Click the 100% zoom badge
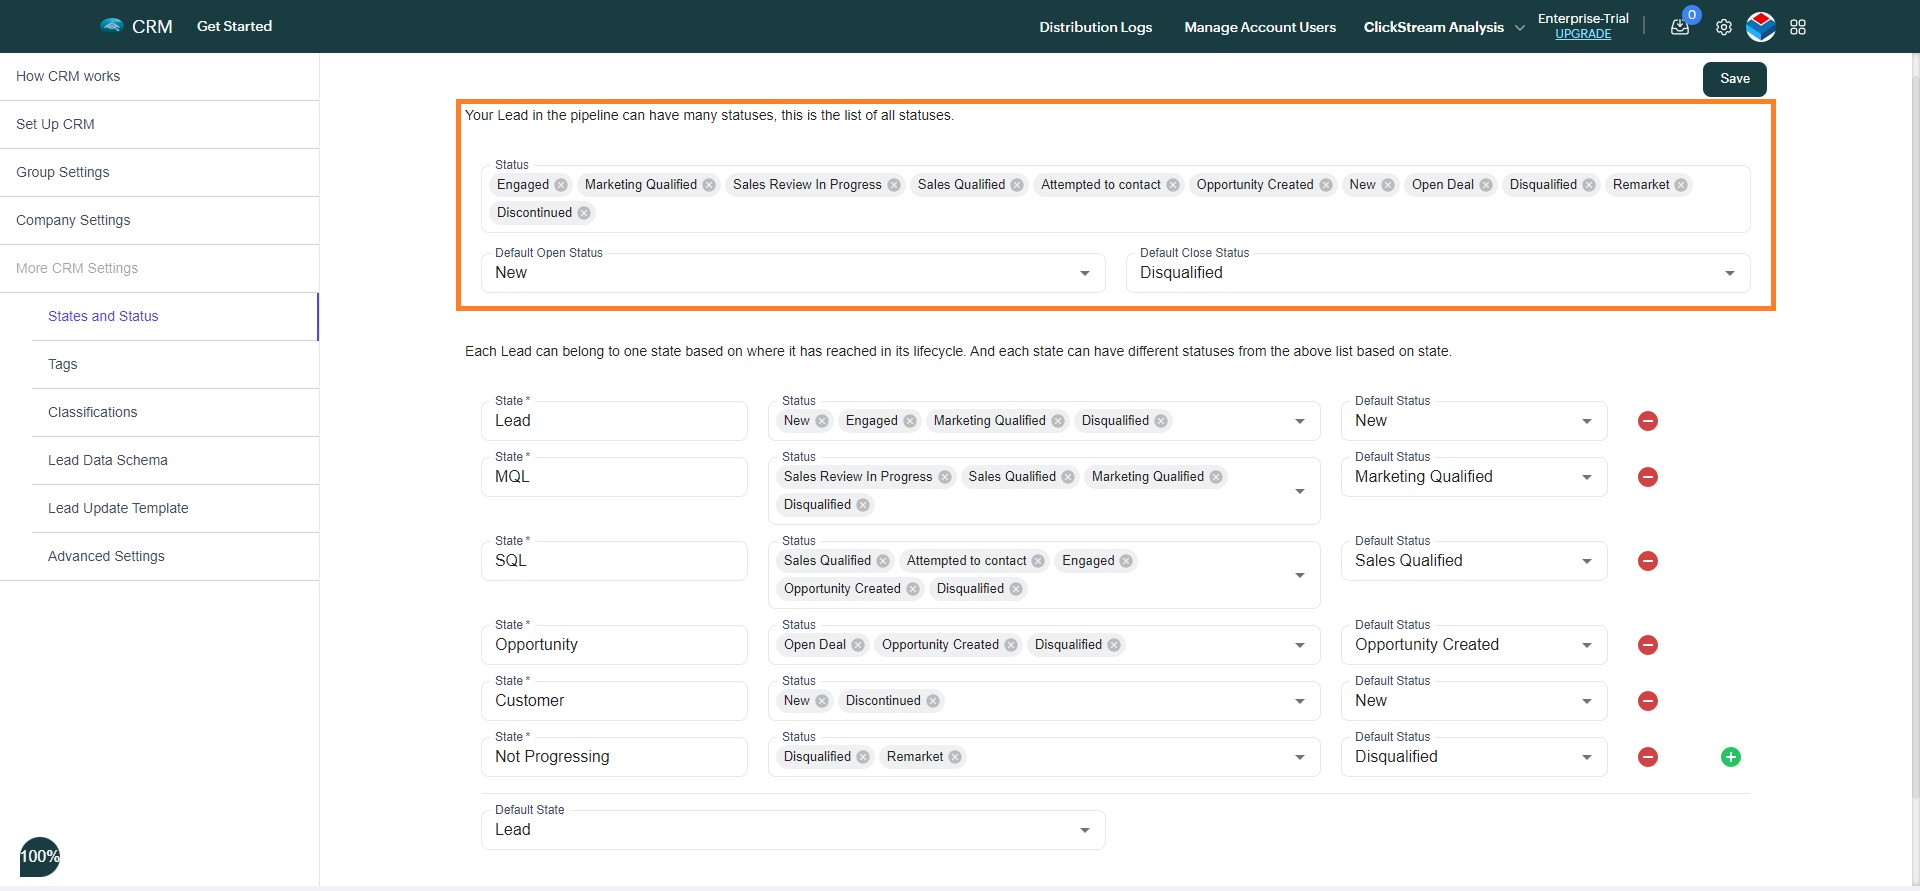 40,857
